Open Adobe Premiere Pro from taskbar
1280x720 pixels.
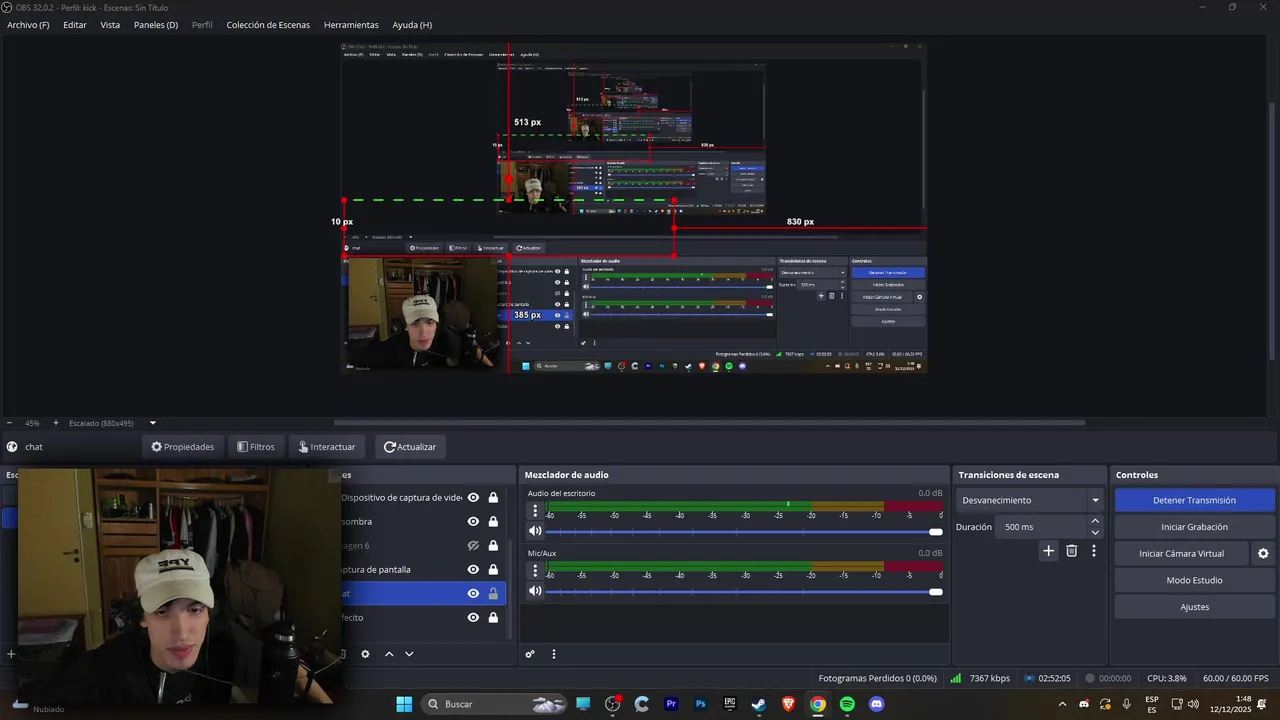pos(671,704)
